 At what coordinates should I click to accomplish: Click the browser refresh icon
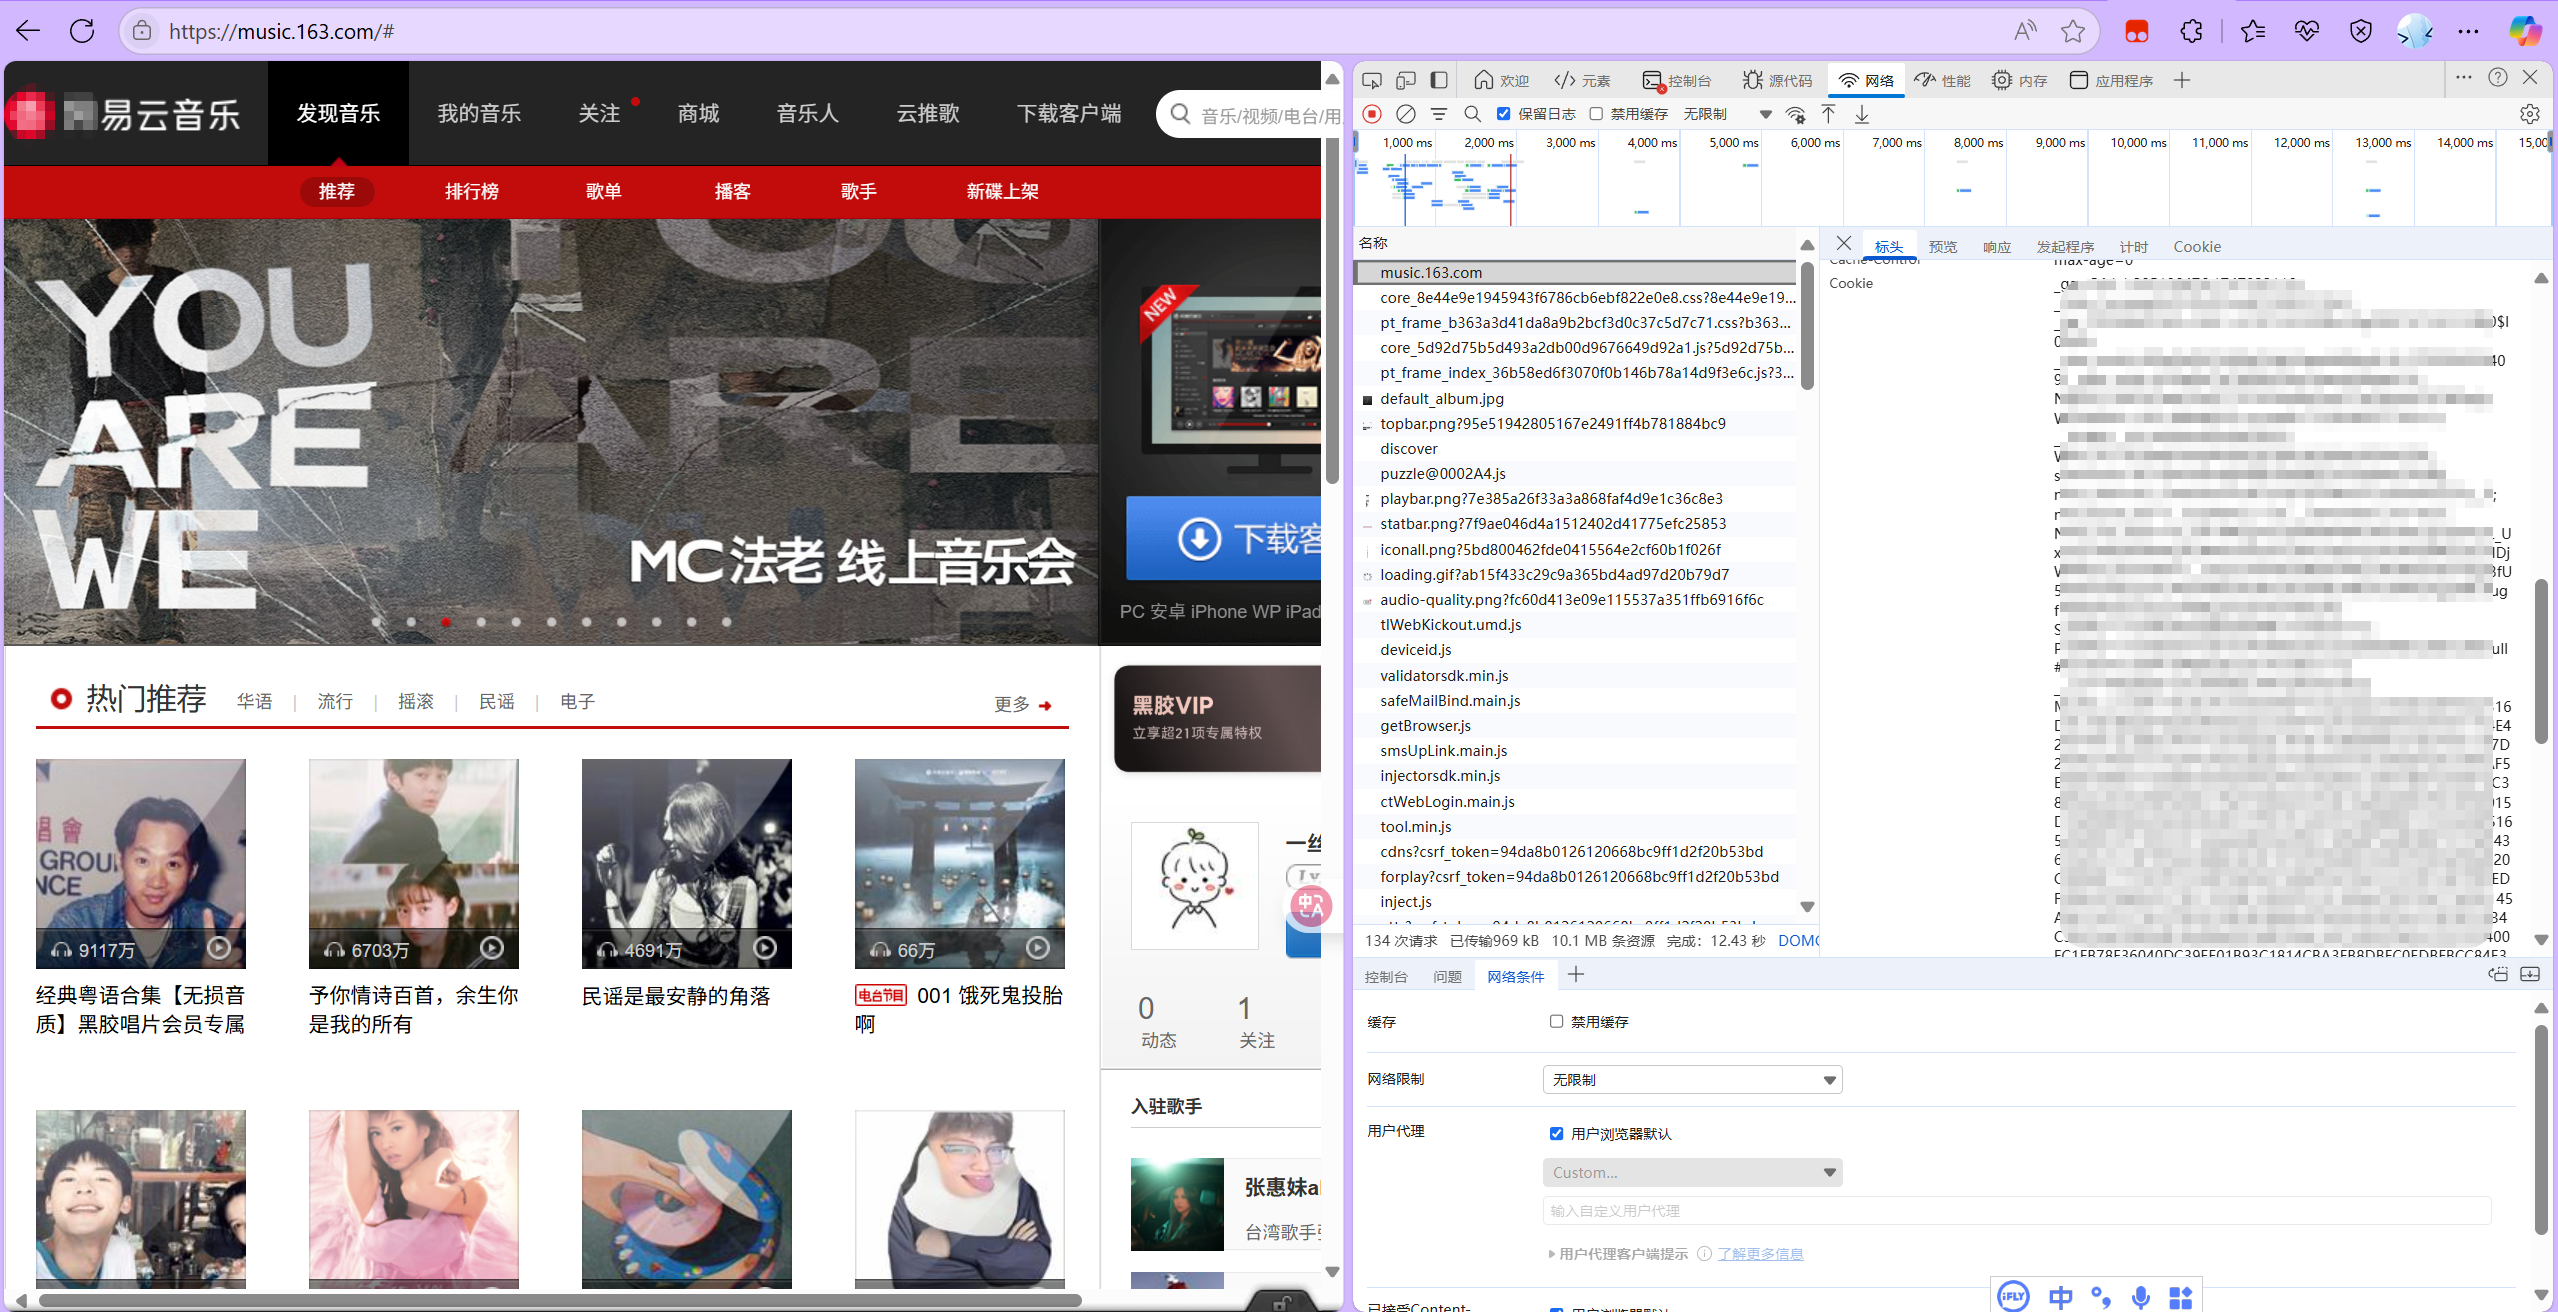82,31
